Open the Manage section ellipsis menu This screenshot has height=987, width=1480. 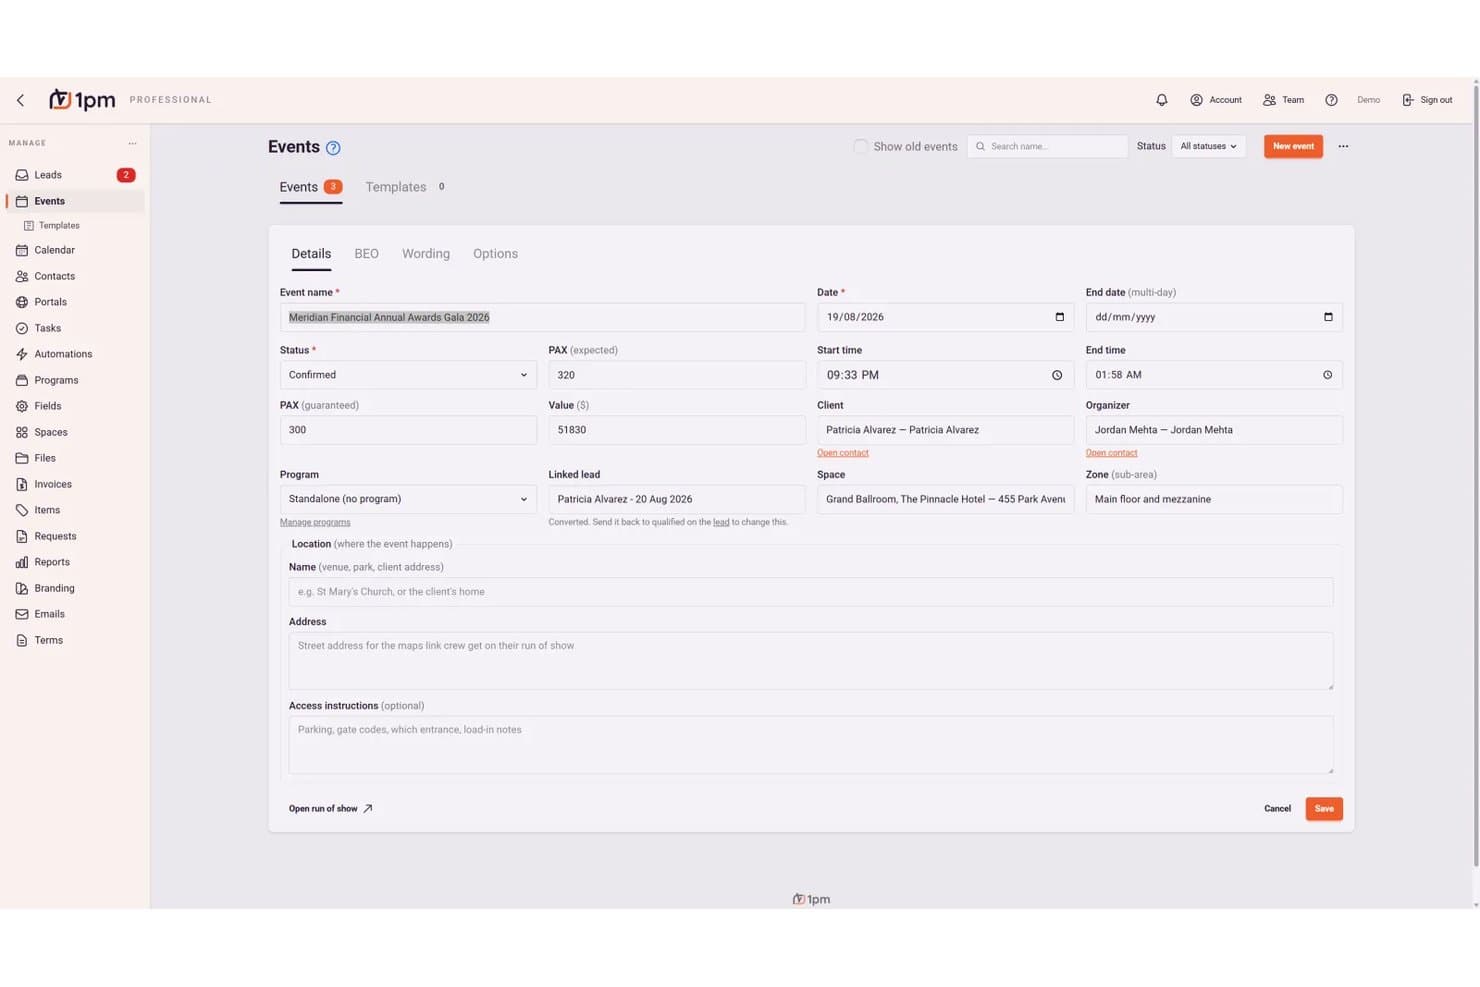(132, 143)
